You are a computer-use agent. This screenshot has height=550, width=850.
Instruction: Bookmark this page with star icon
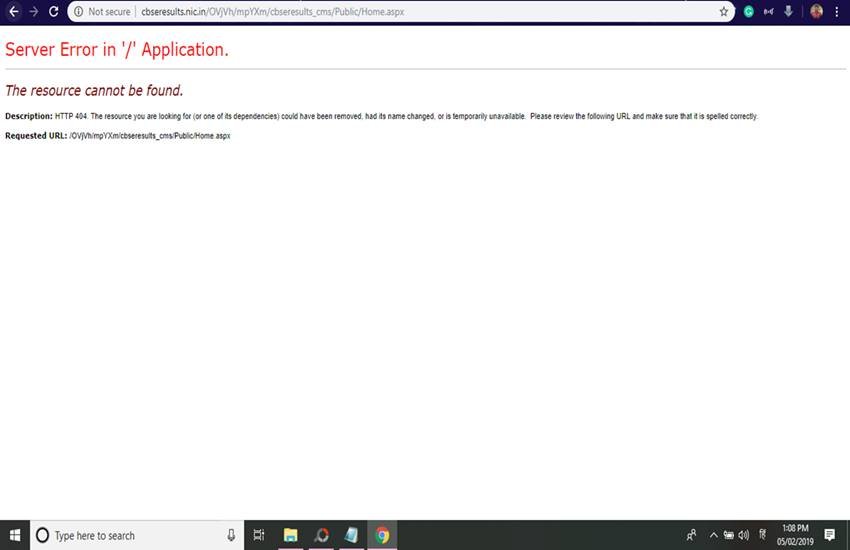point(724,12)
